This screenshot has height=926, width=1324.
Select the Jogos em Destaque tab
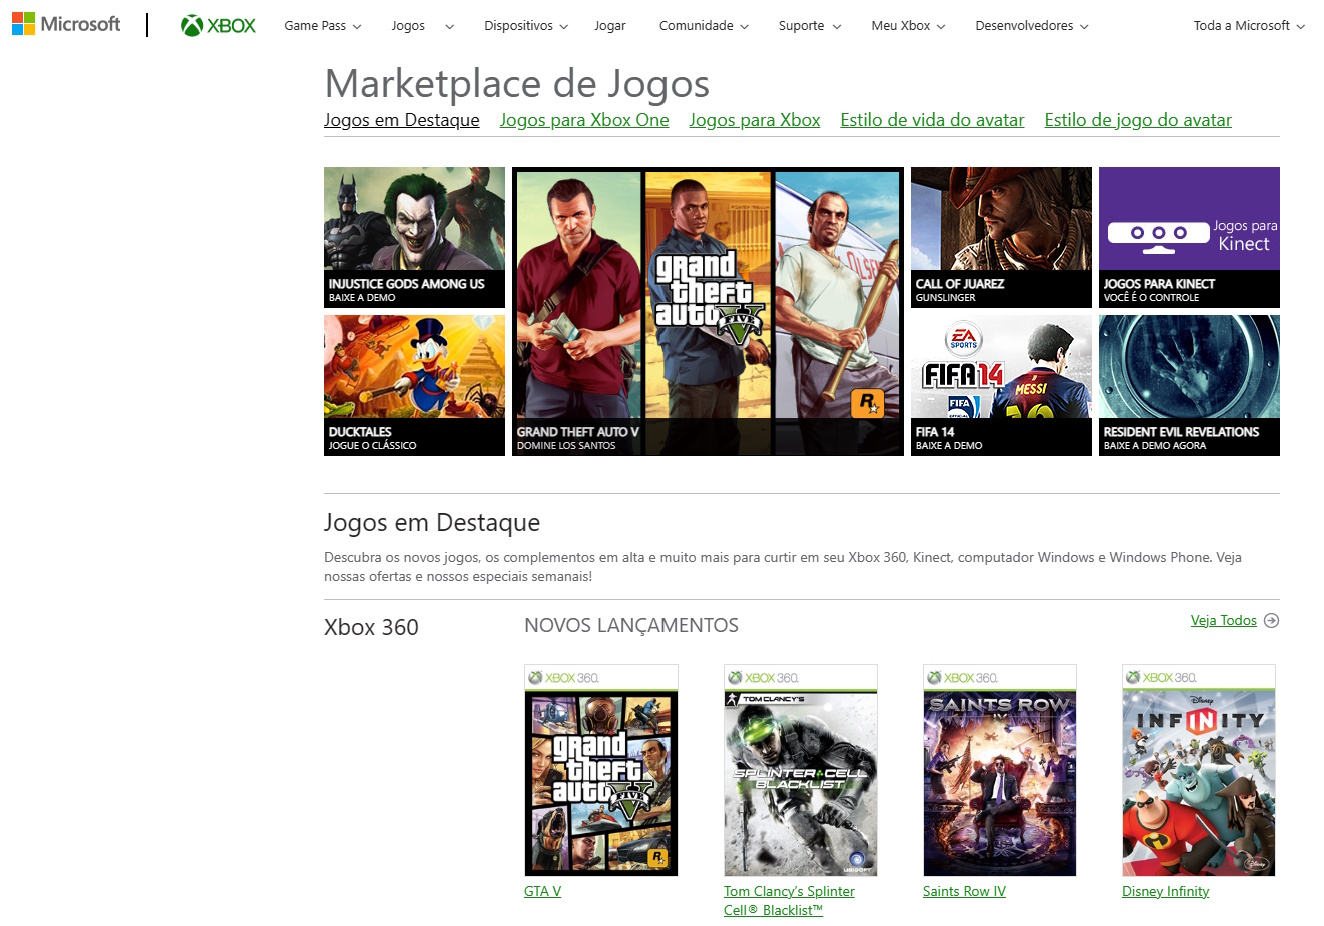click(402, 120)
